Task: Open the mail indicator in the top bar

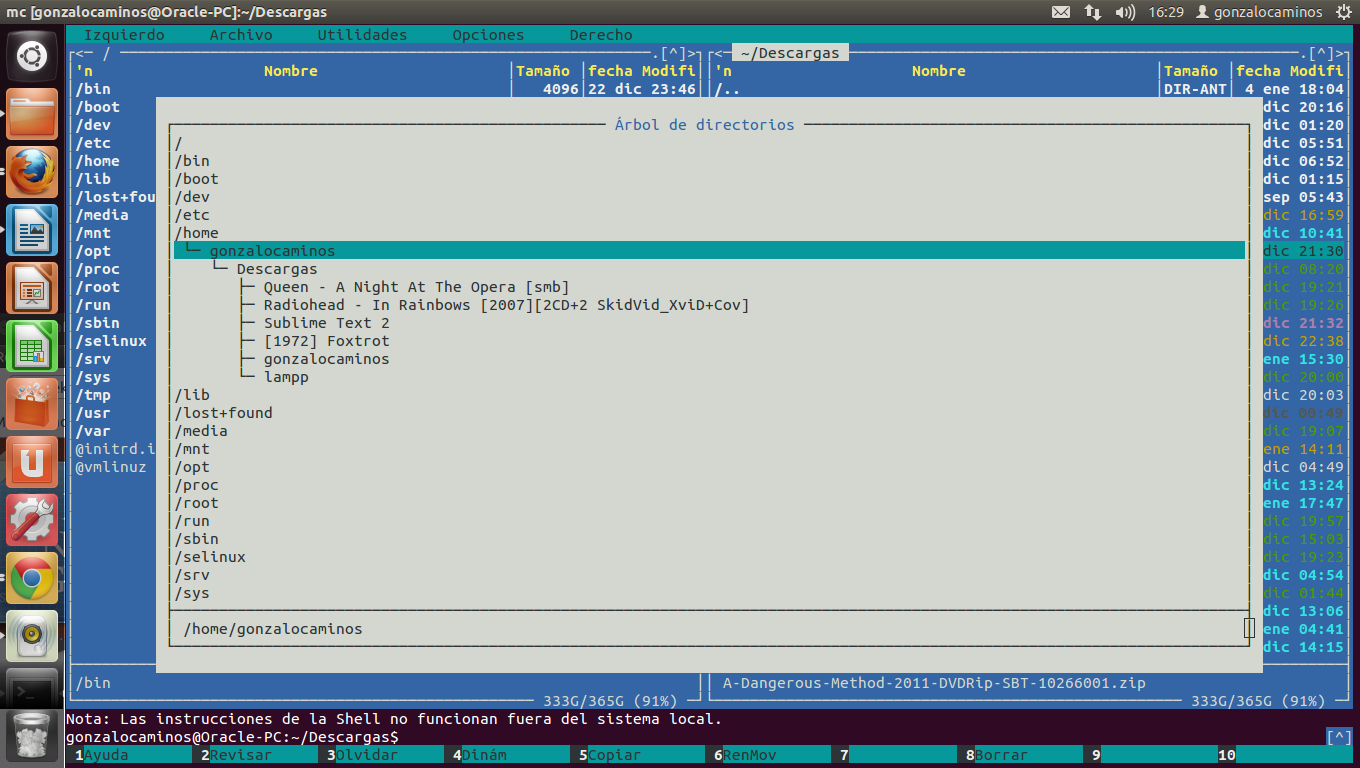Action: pyautogui.click(x=1061, y=12)
